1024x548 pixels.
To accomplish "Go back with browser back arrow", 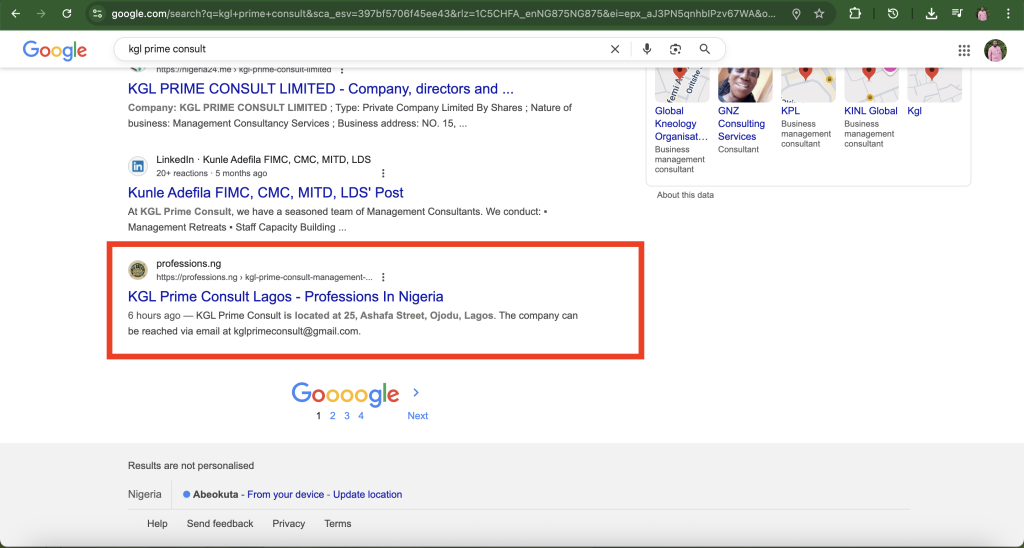I will coord(16,13).
